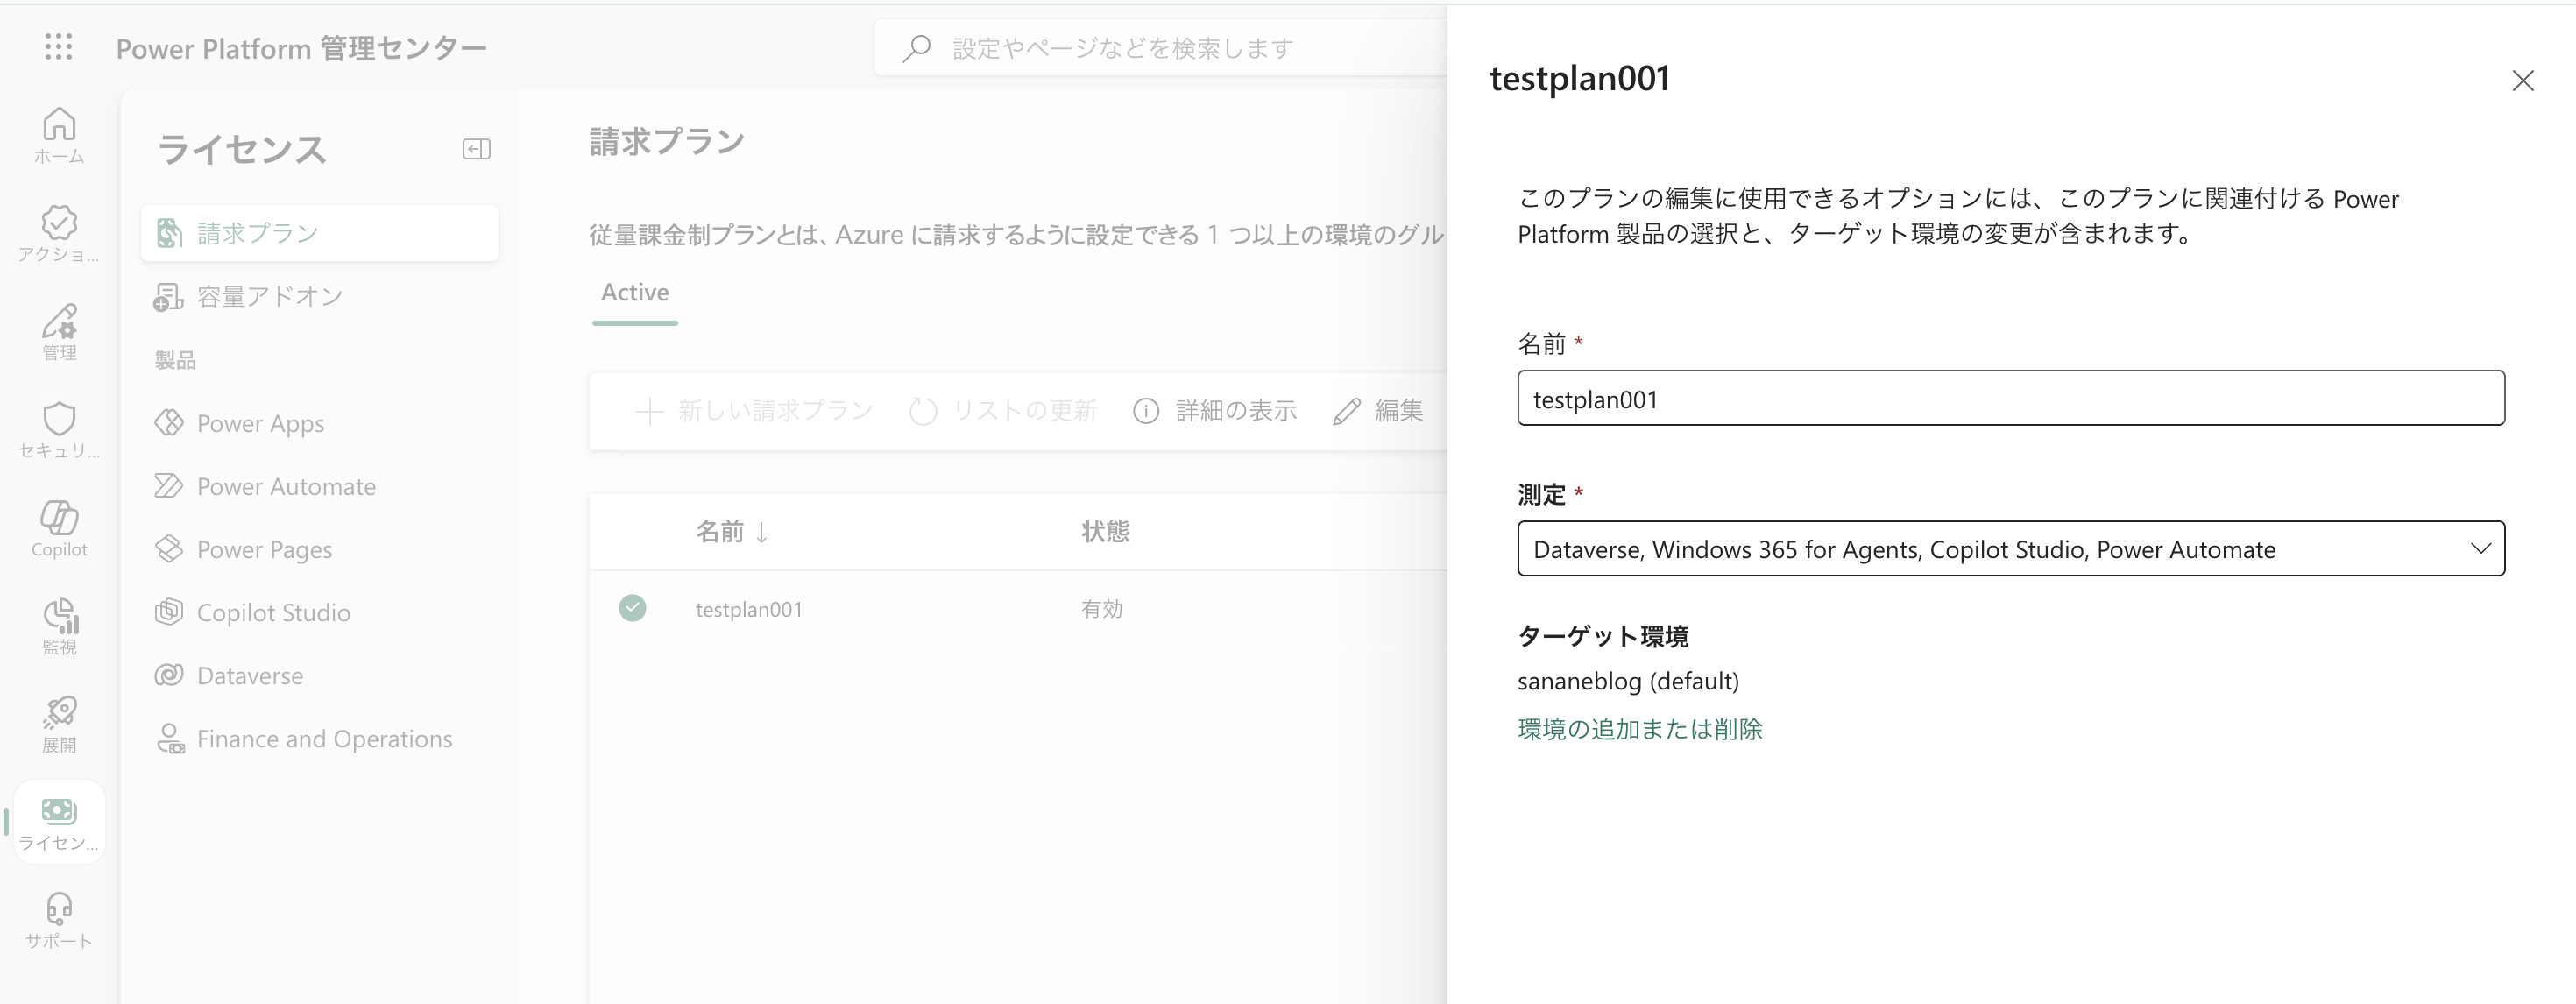The width and height of the screenshot is (2576, 1004).
Task: Click sananeblog (default) environment text
Action: click(1628, 681)
